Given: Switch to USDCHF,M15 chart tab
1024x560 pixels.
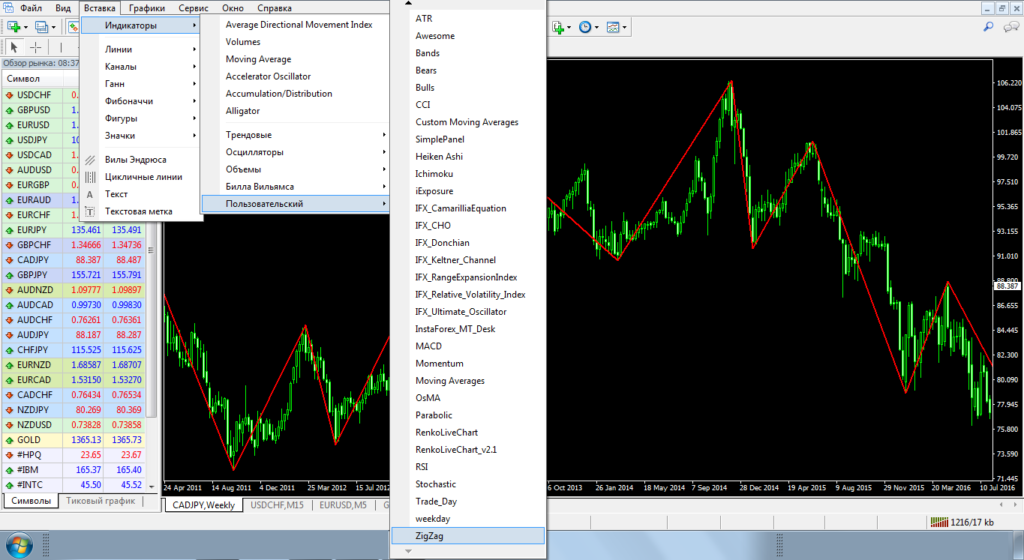Looking at the screenshot, I should click(278, 505).
